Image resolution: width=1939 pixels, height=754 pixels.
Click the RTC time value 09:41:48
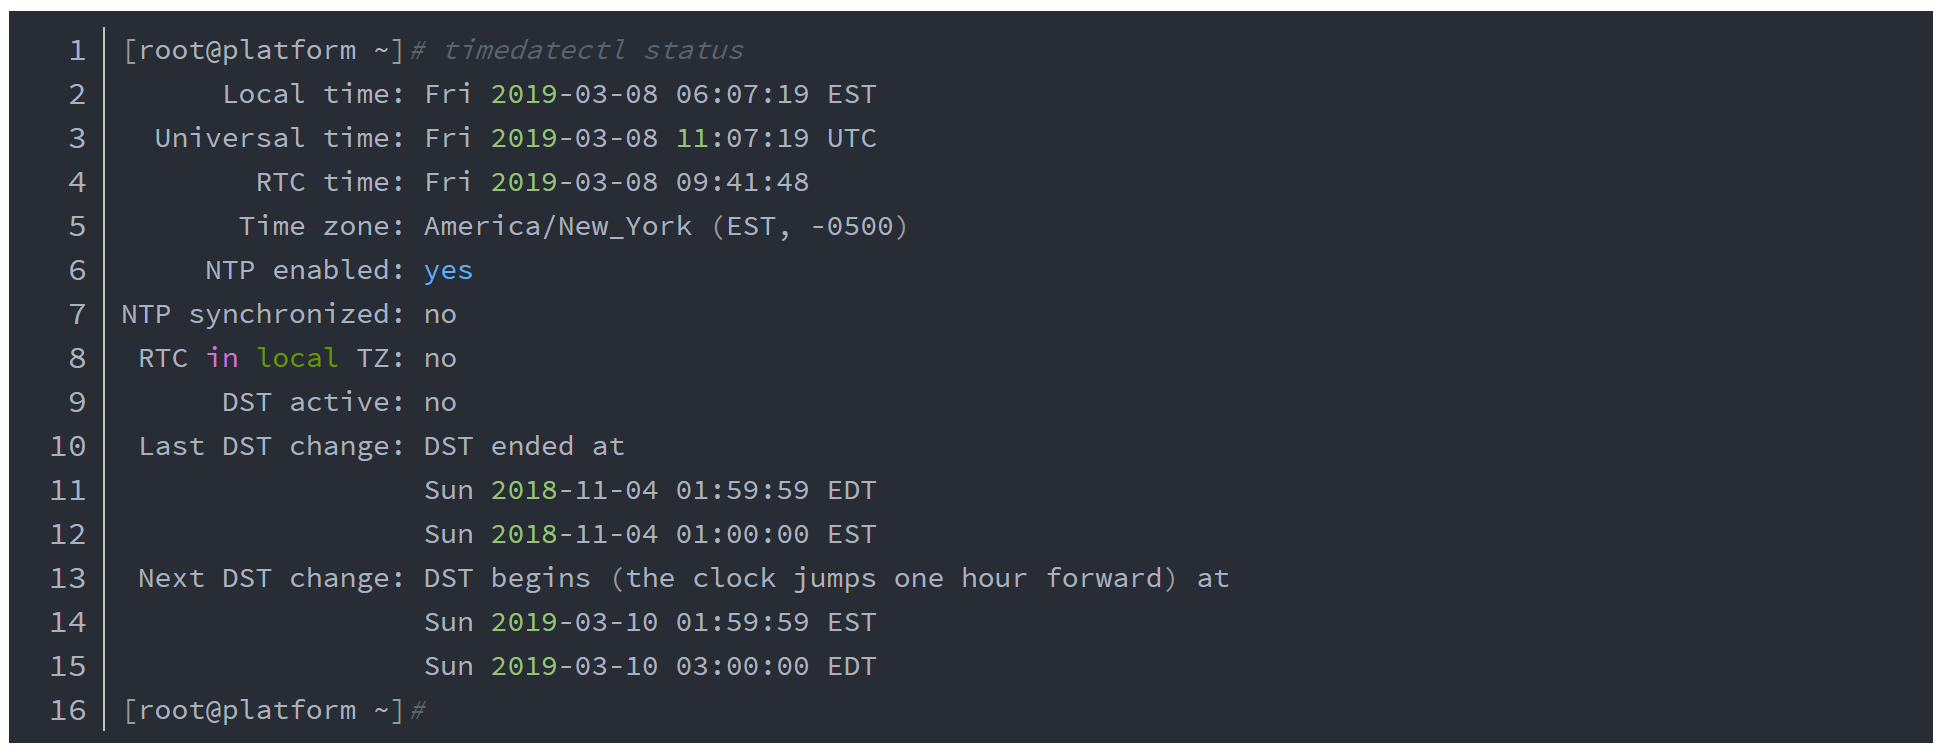[x=742, y=182]
